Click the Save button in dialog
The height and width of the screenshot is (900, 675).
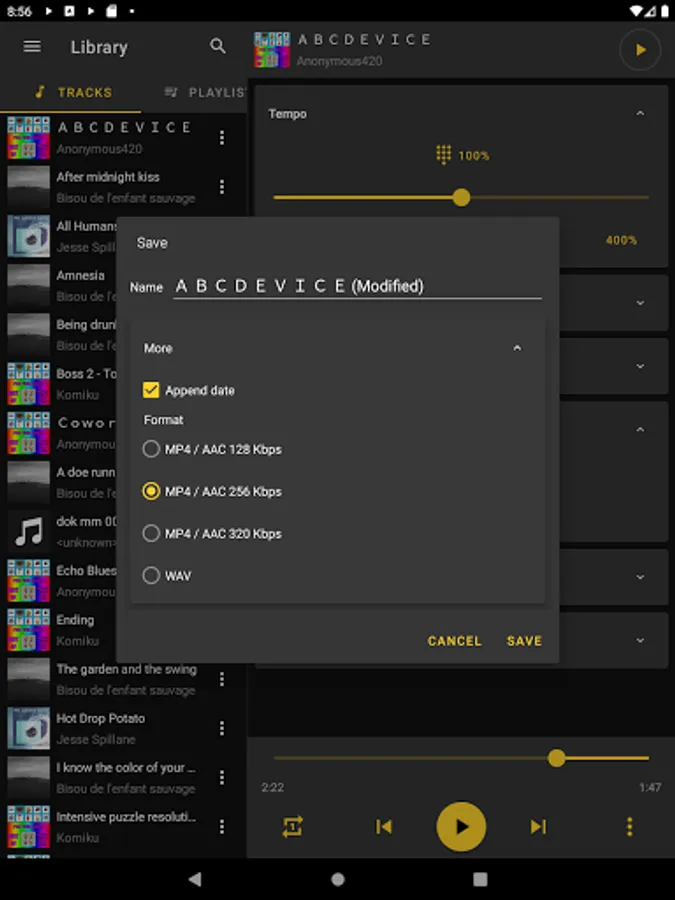coord(524,641)
